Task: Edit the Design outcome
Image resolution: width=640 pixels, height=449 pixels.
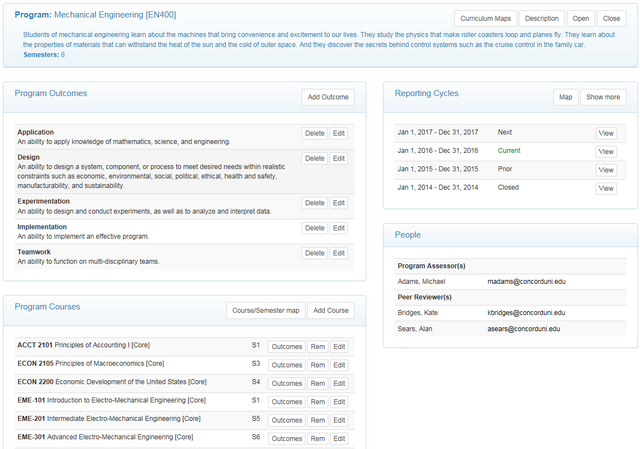Action: [x=339, y=158]
